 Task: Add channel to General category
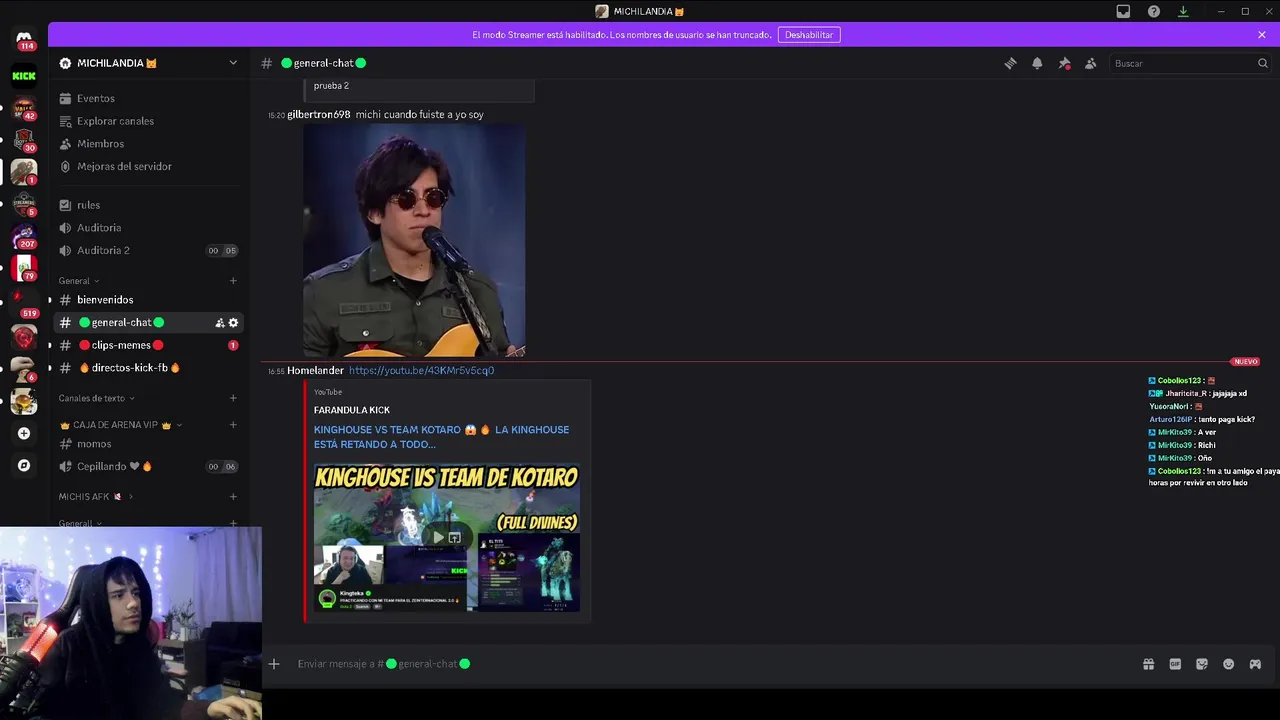[x=233, y=281]
